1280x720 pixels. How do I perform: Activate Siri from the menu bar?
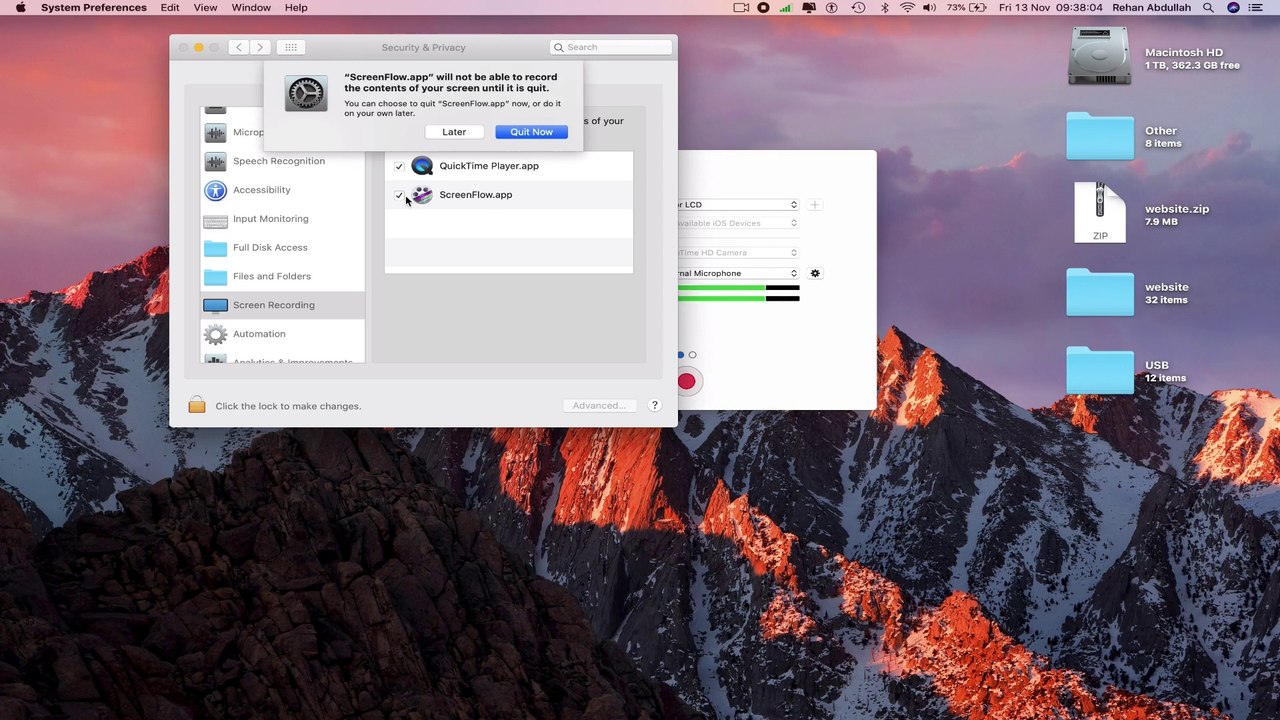click(1233, 7)
